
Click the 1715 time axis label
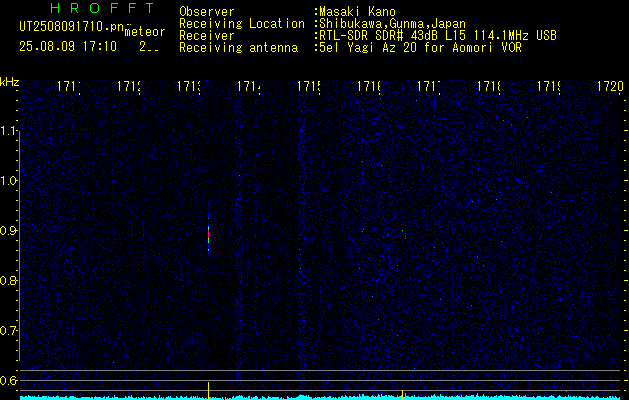pyautogui.click(x=308, y=87)
